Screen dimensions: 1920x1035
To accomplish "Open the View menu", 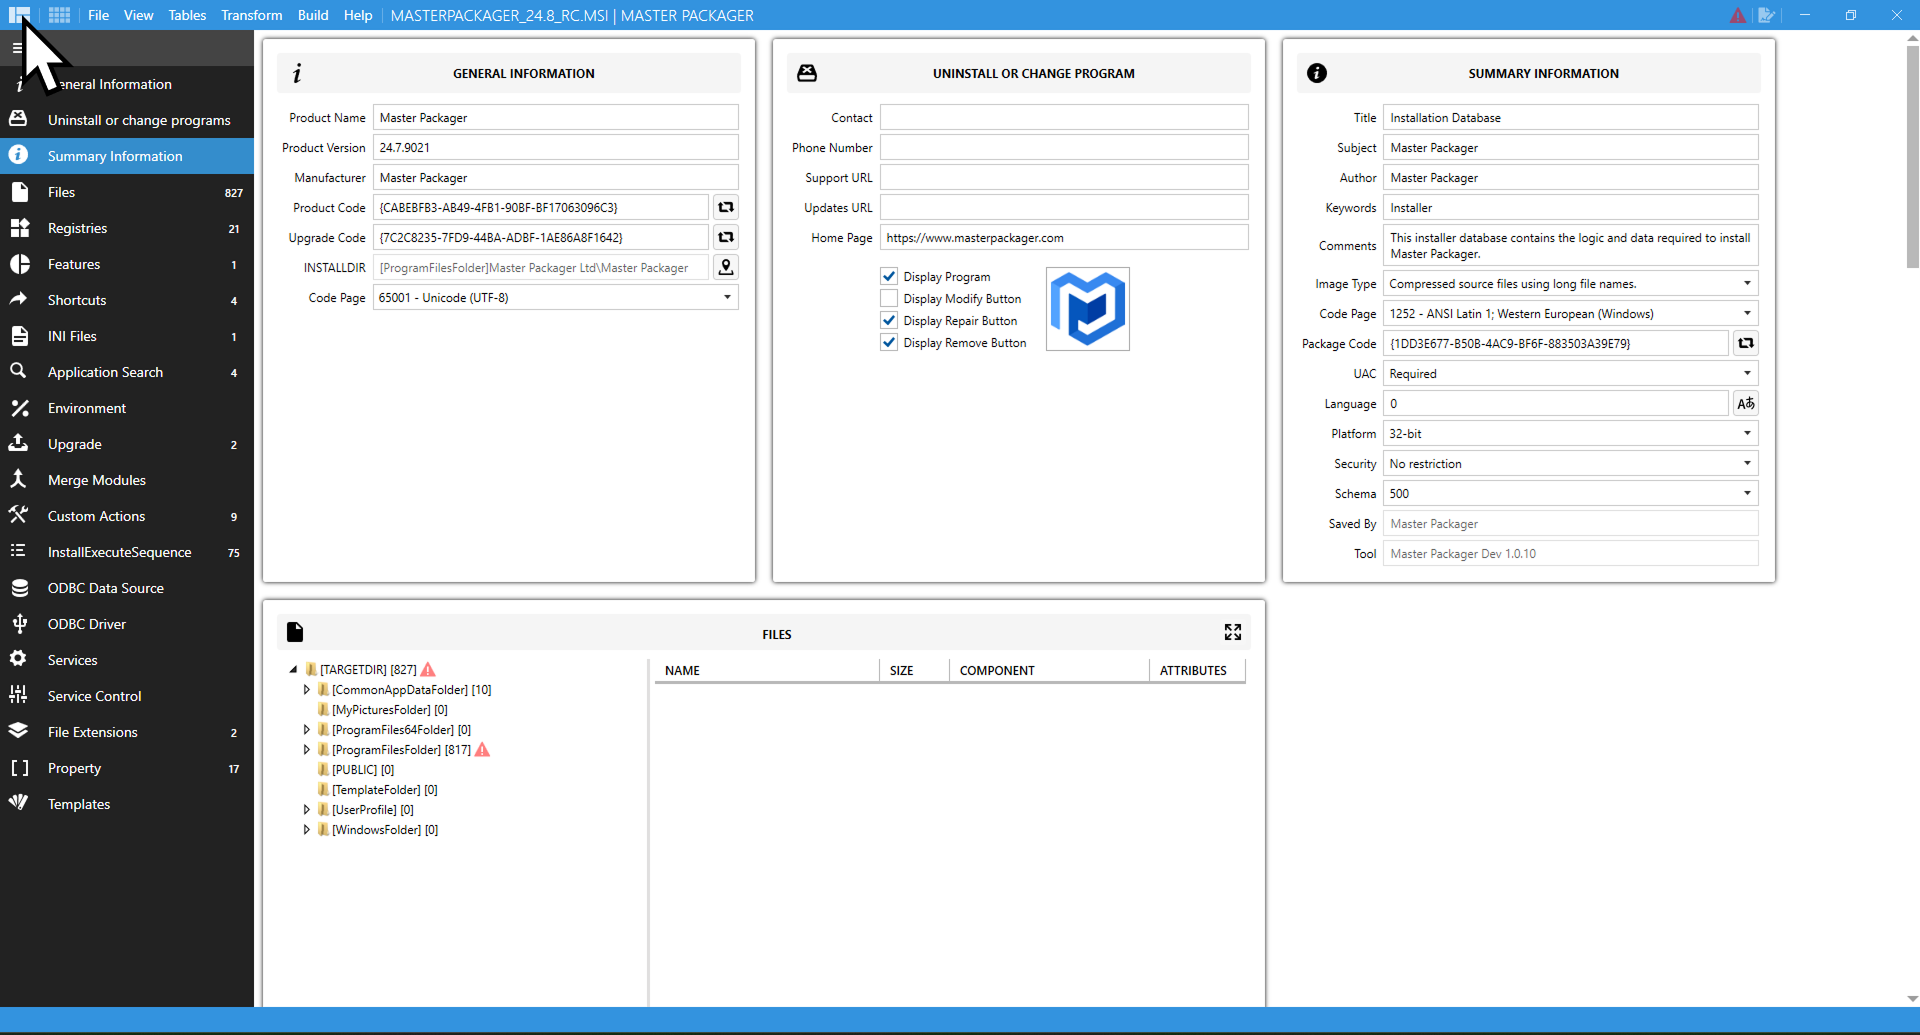I will (x=139, y=15).
